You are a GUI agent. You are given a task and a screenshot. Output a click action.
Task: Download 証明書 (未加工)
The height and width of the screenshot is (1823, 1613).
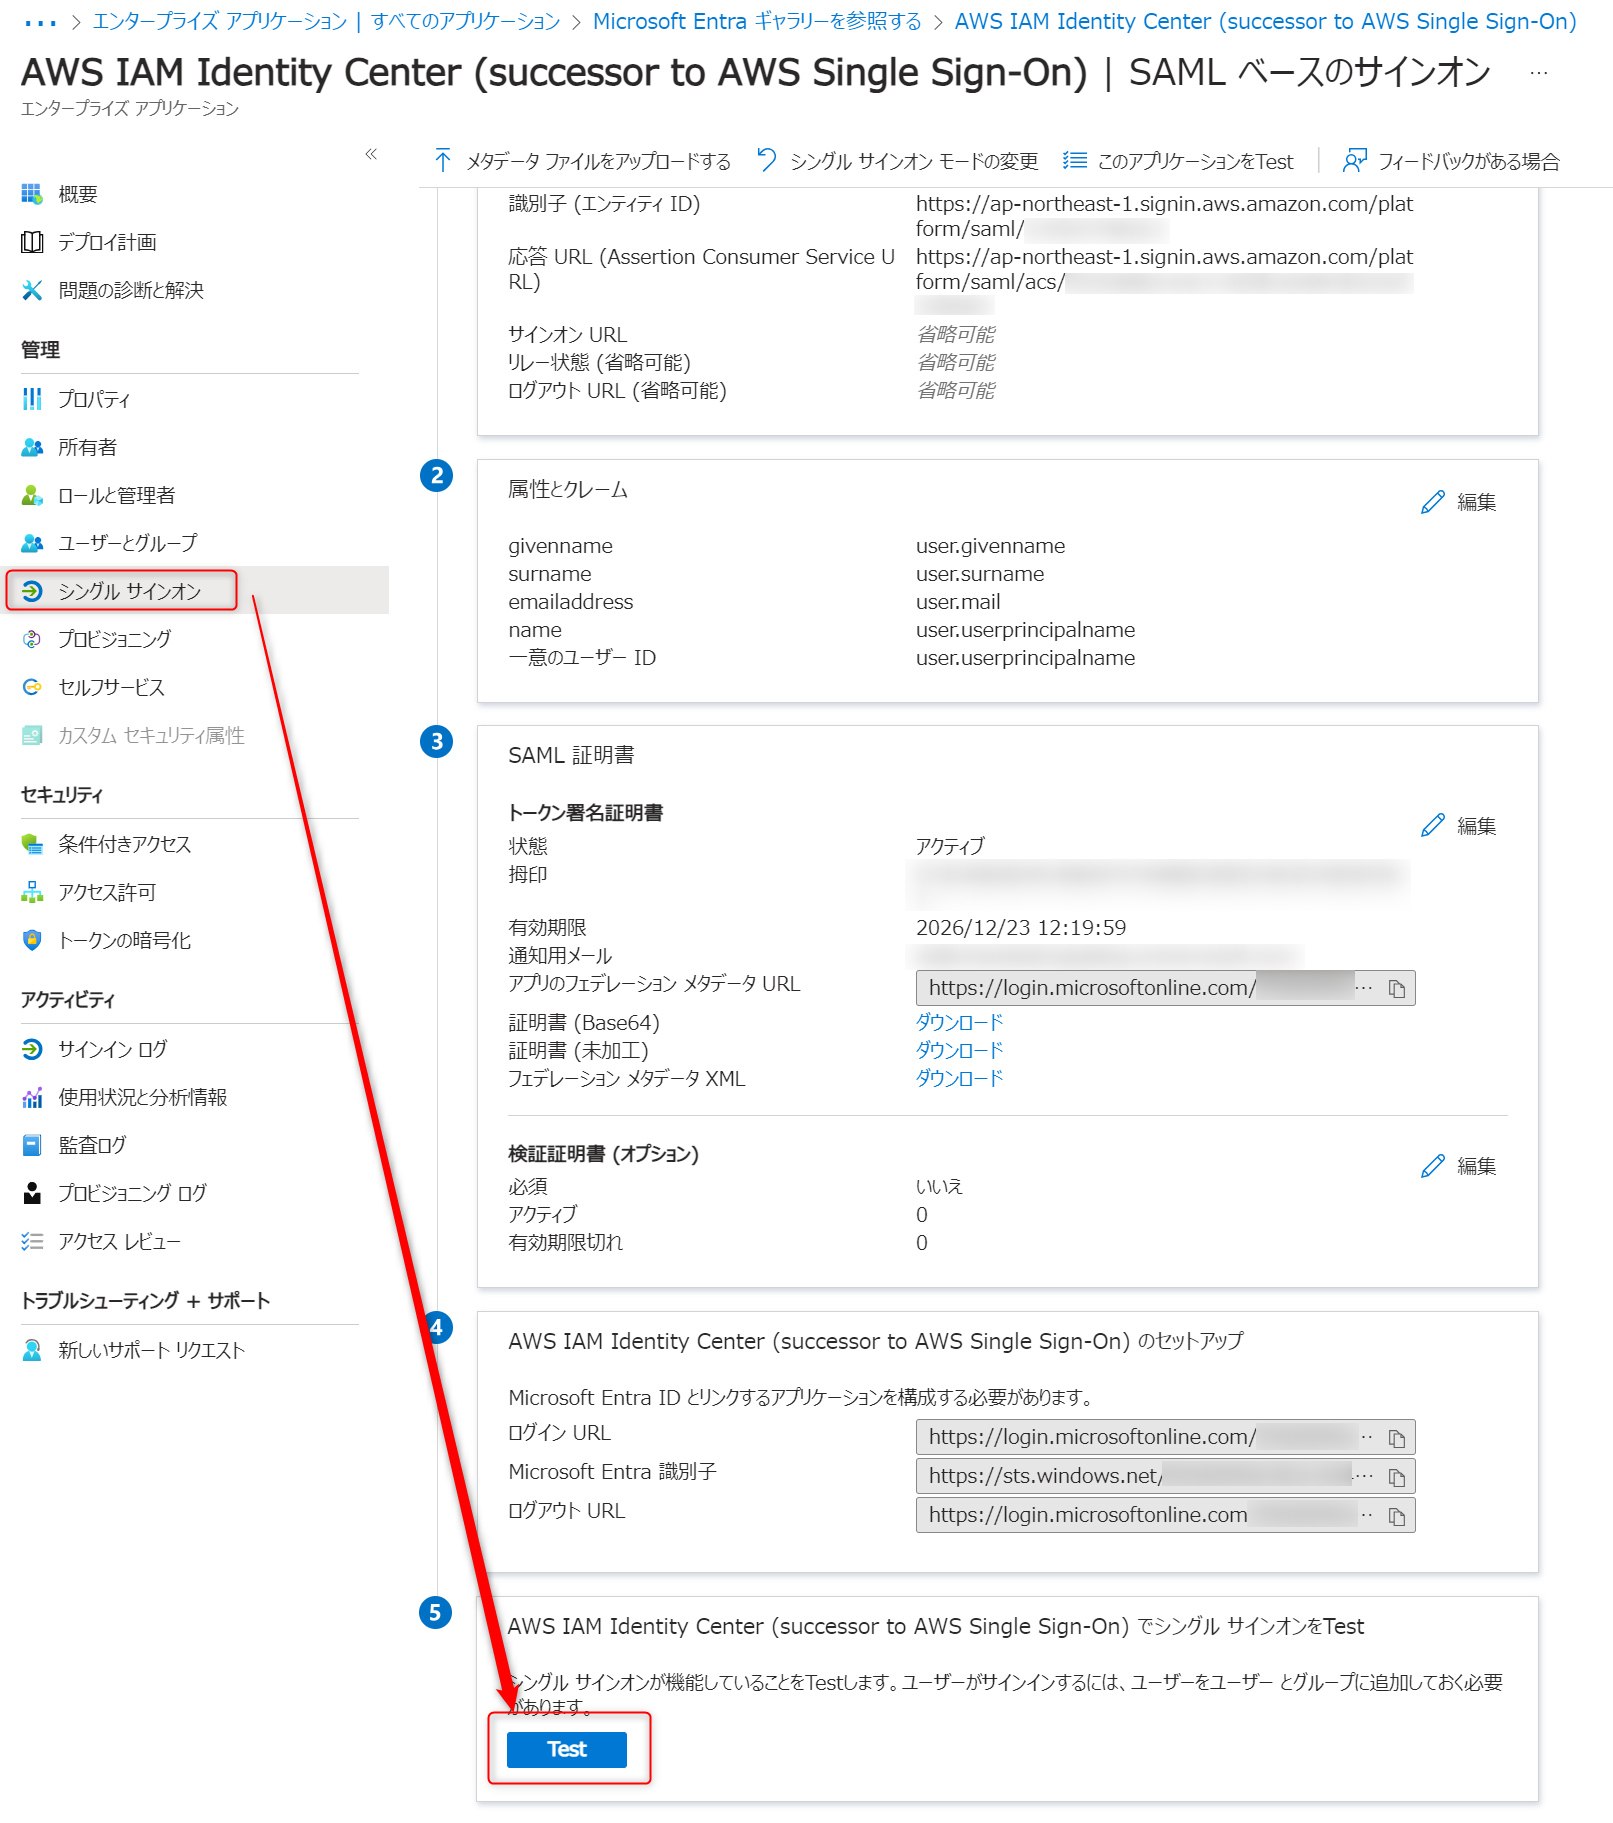(x=959, y=1050)
